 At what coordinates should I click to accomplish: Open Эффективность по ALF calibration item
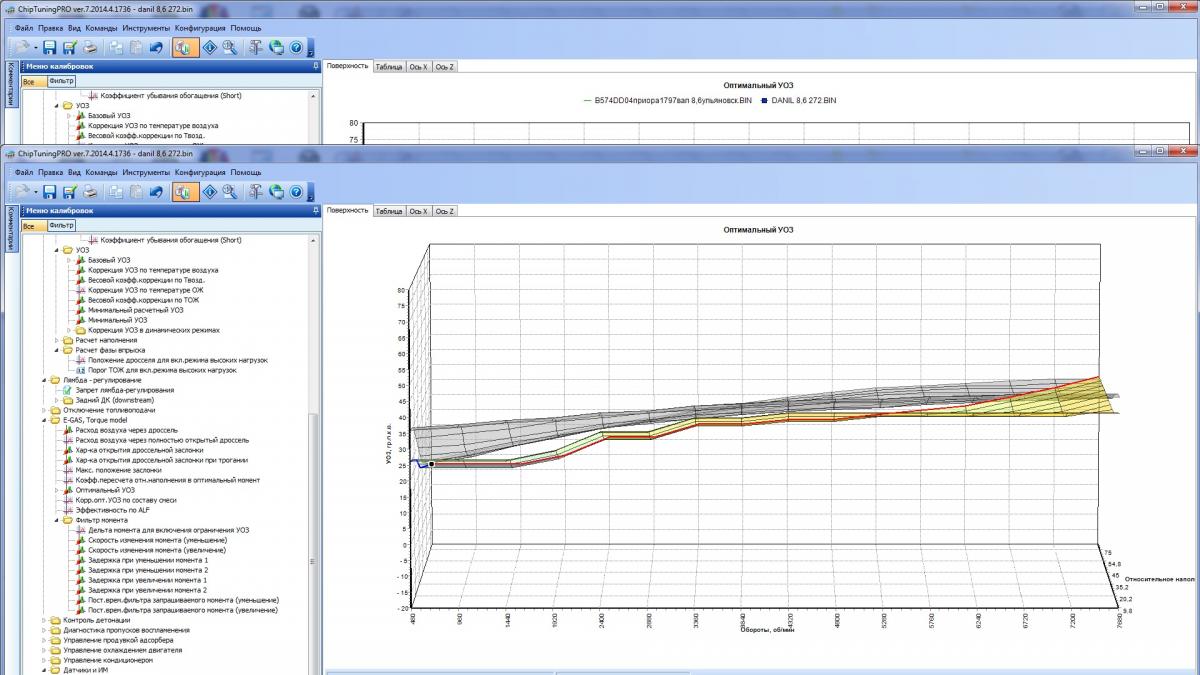click(x=112, y=510)
